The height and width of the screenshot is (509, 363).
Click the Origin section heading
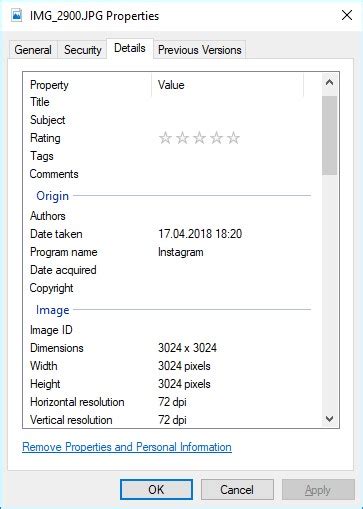pos(52,196)
